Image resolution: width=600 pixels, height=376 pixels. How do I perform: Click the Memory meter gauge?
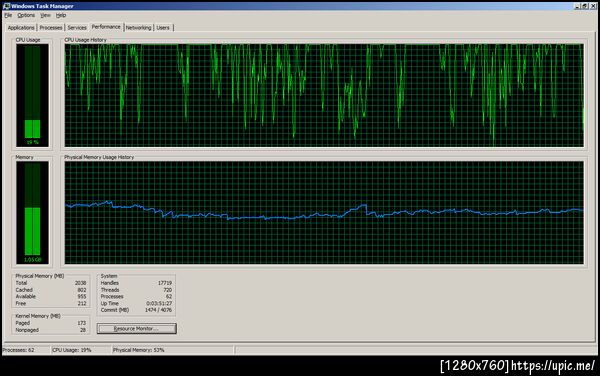coord(33,213)
